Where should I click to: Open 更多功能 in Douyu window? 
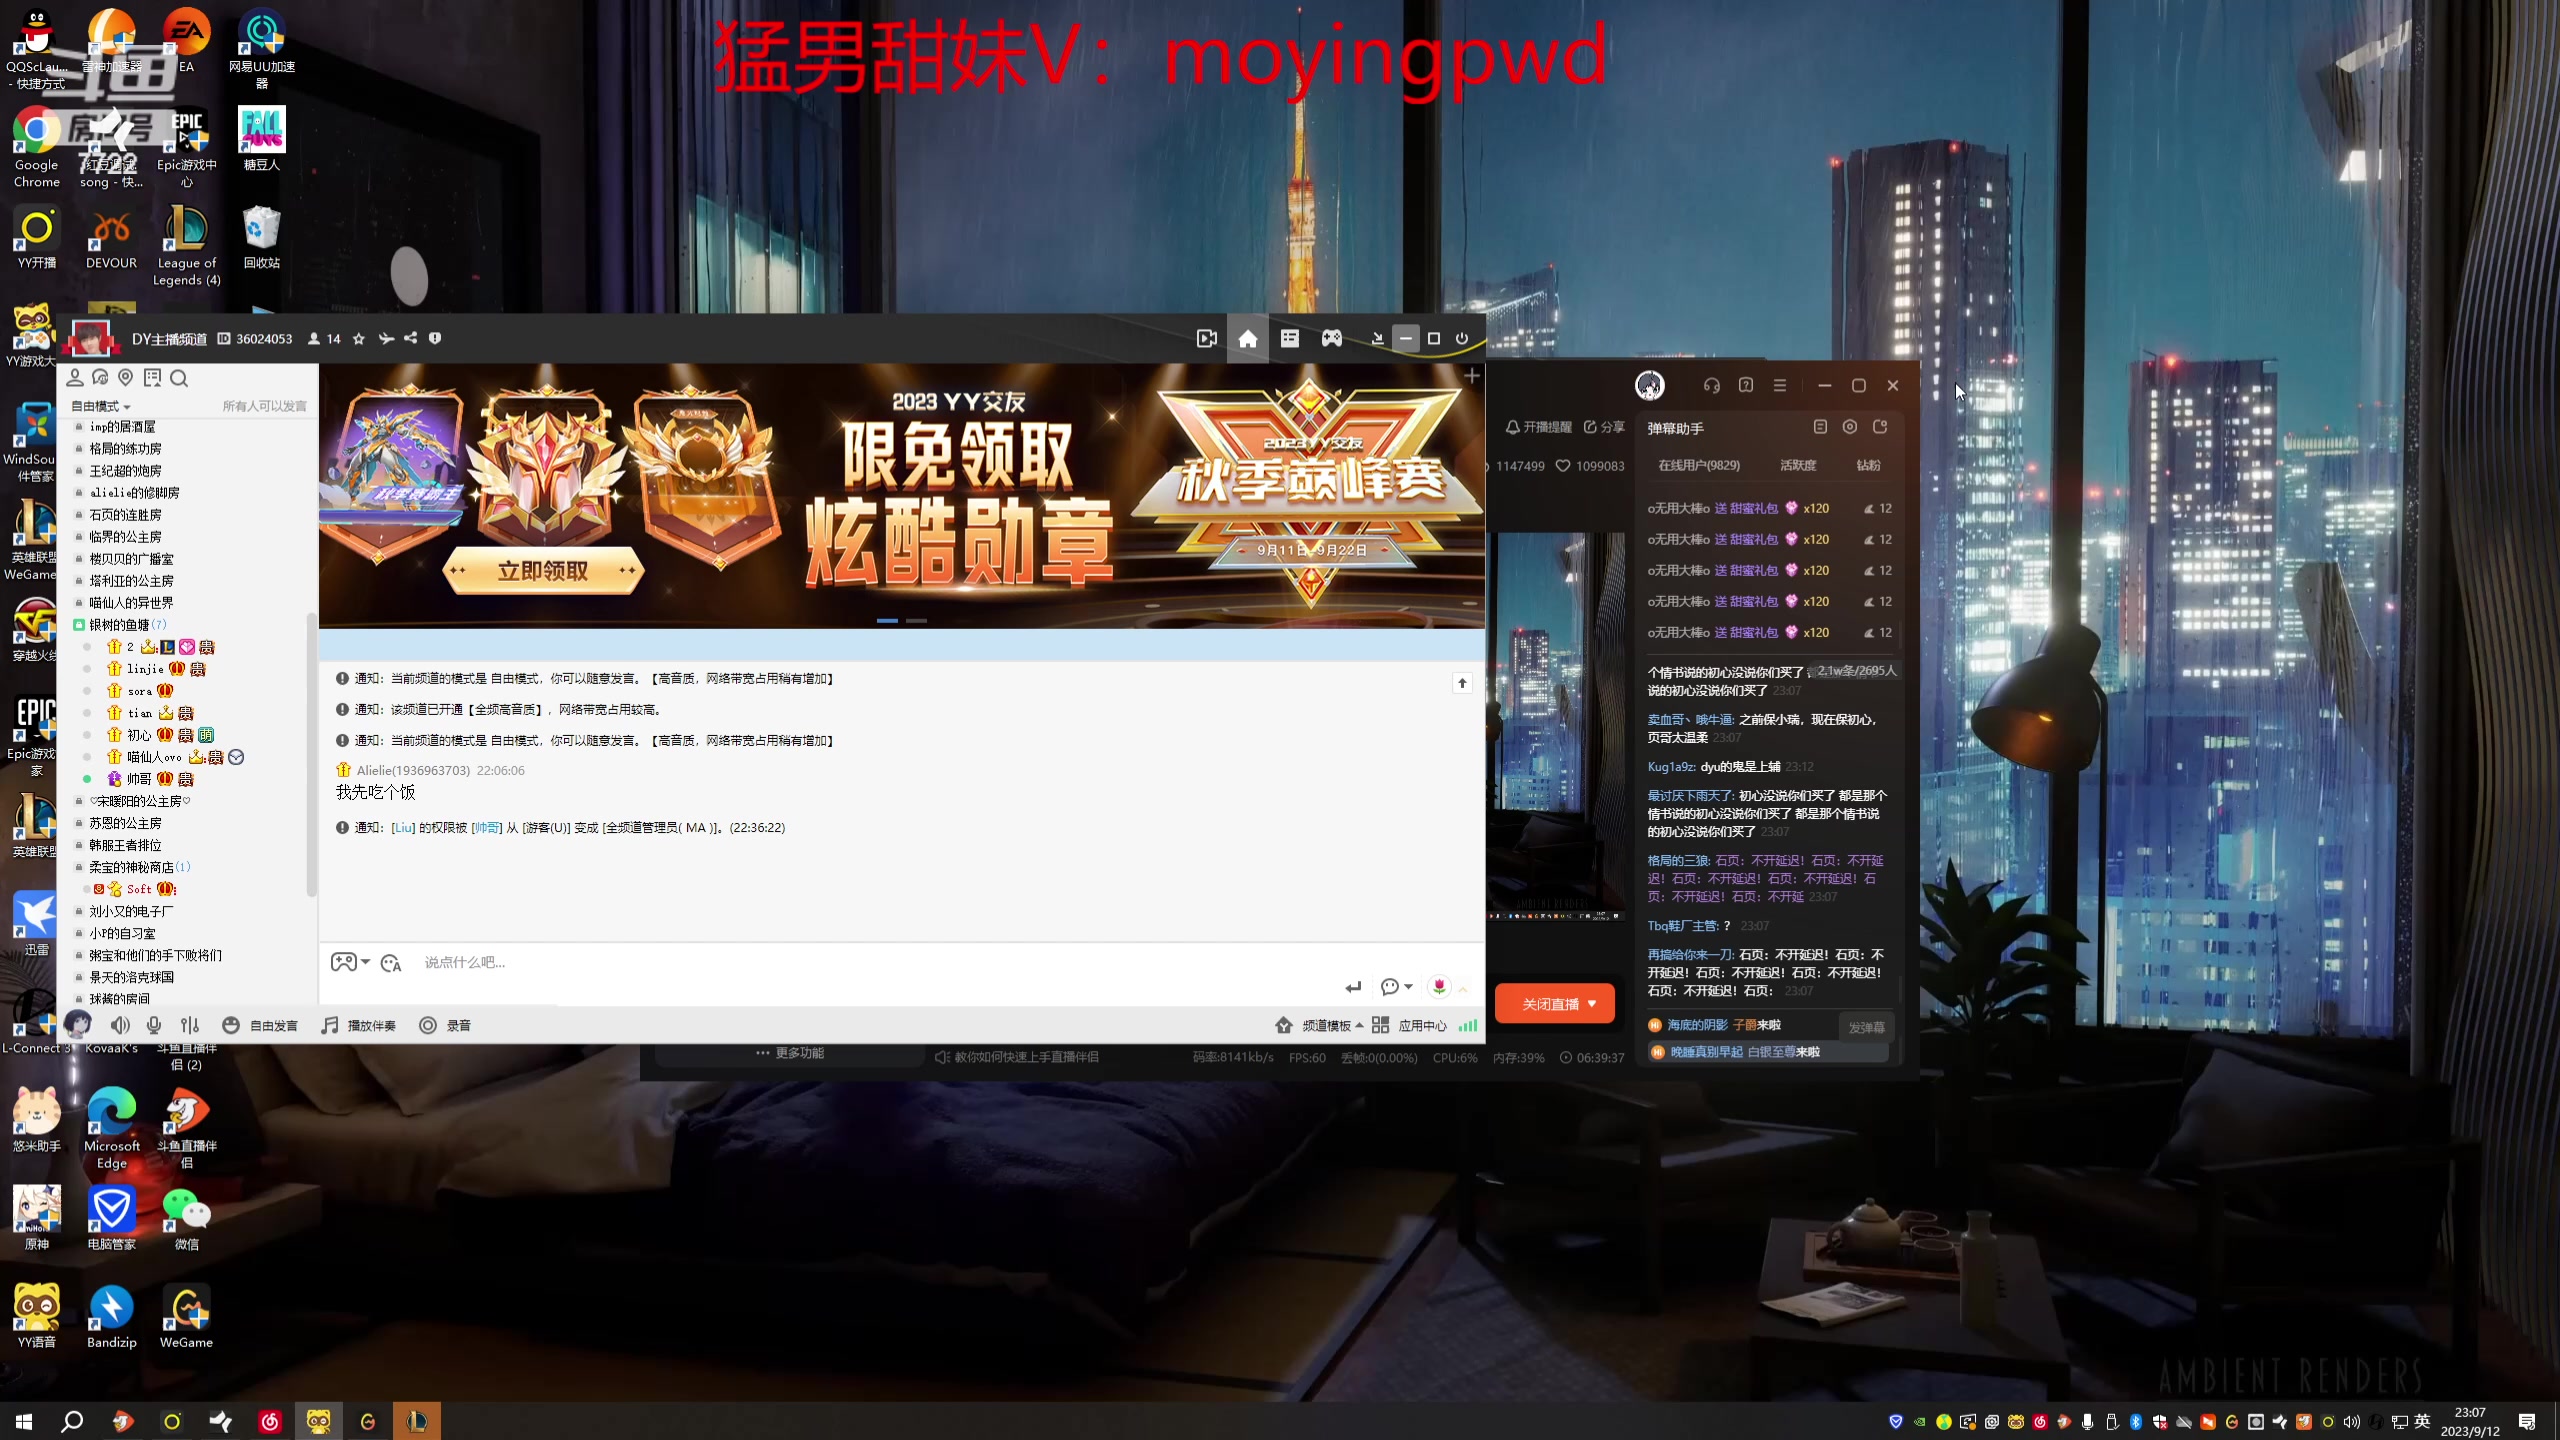pos(790,1053)
